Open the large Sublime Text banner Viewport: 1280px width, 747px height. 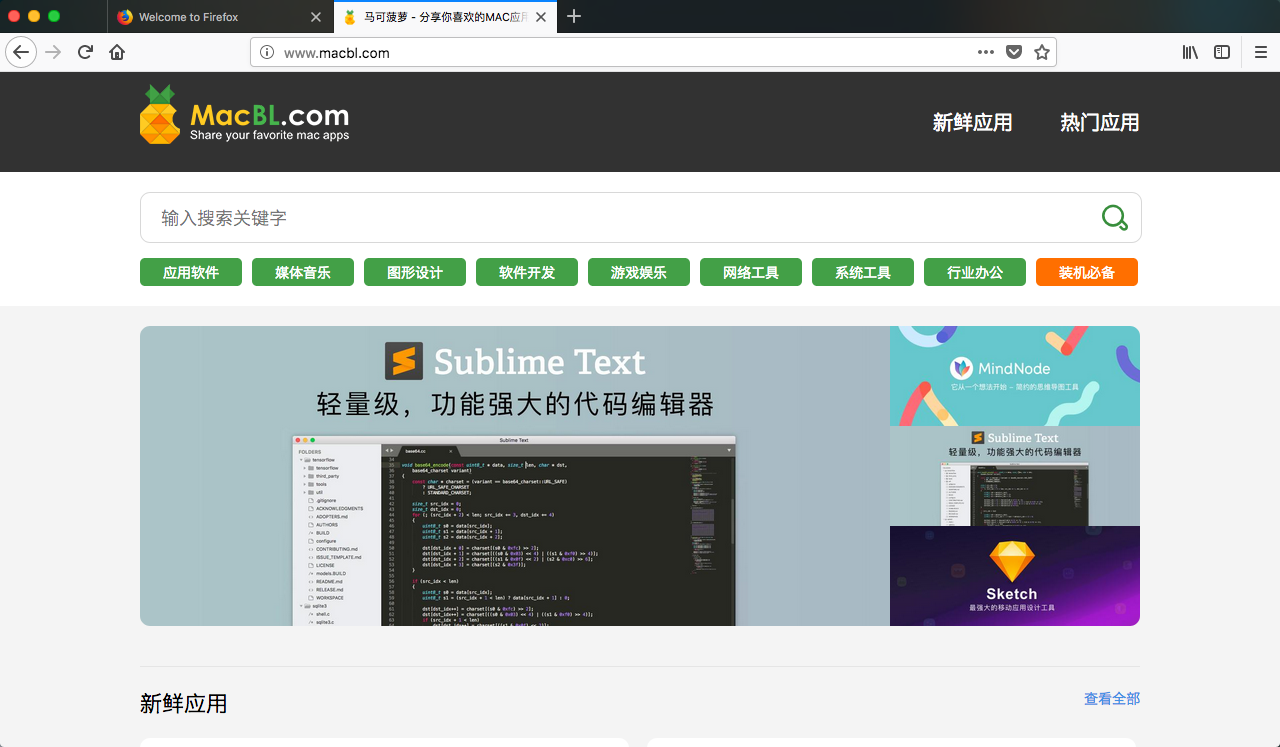[x=515, y=476]
